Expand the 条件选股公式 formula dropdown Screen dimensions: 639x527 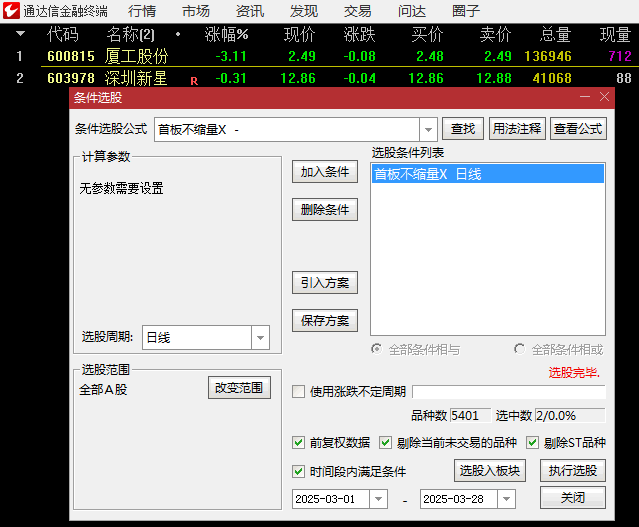(x=428, y=130)
